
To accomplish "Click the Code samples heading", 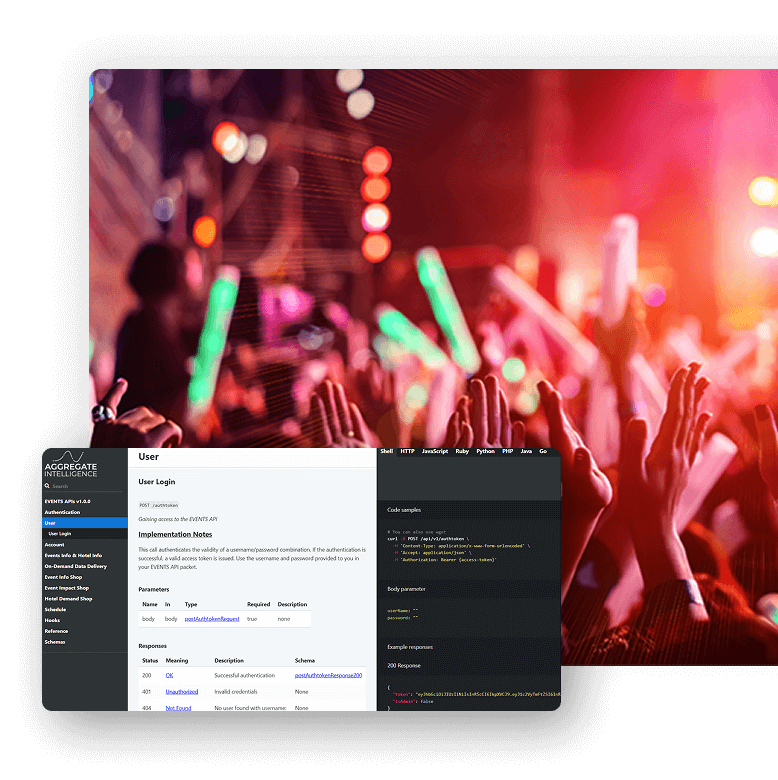I will click(x=404, y=510).
